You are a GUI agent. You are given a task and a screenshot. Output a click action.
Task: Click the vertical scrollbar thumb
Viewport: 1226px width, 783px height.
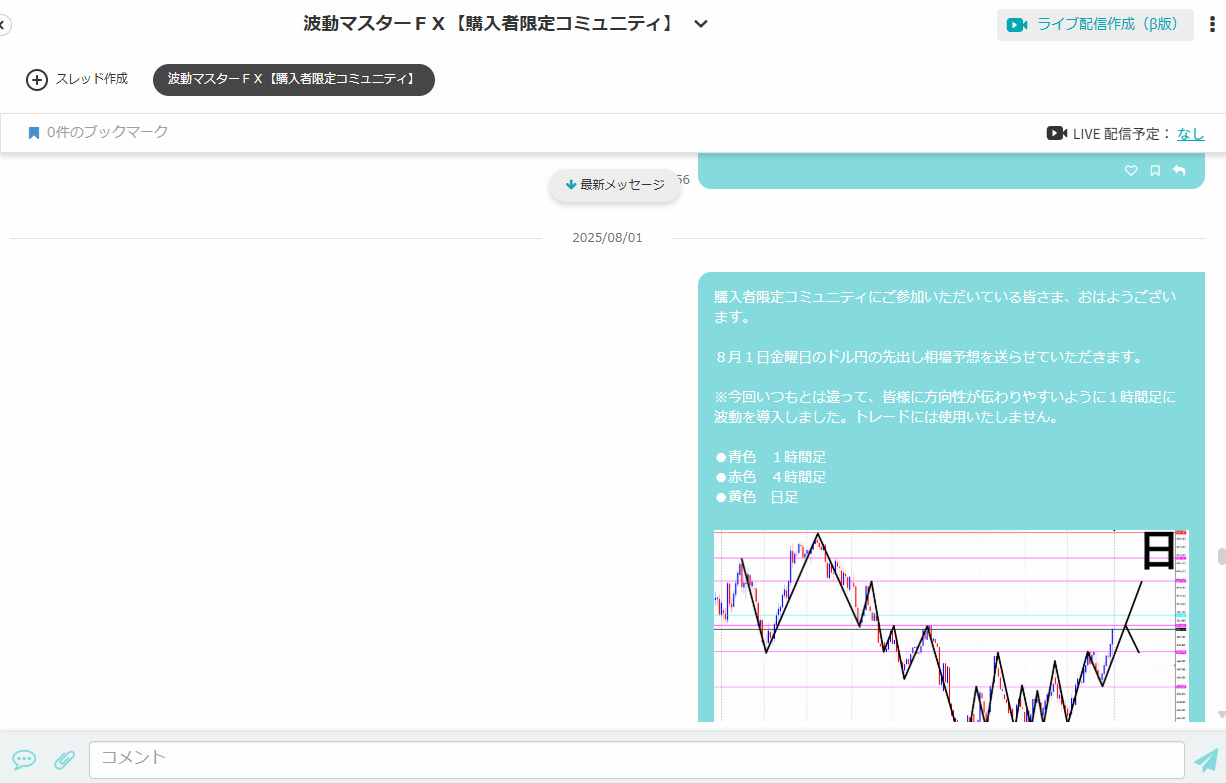[x=1221, y=556]
